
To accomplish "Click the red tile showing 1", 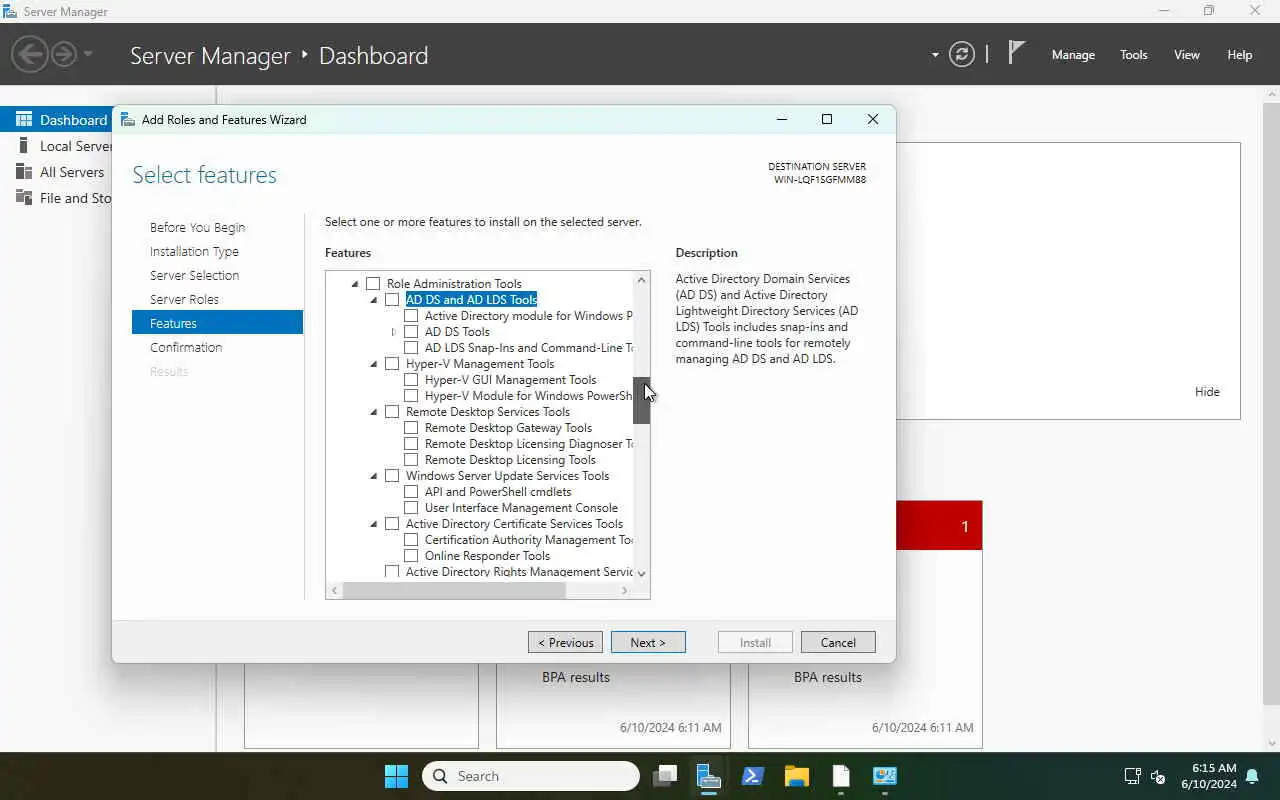I will (x=939, y=526).
